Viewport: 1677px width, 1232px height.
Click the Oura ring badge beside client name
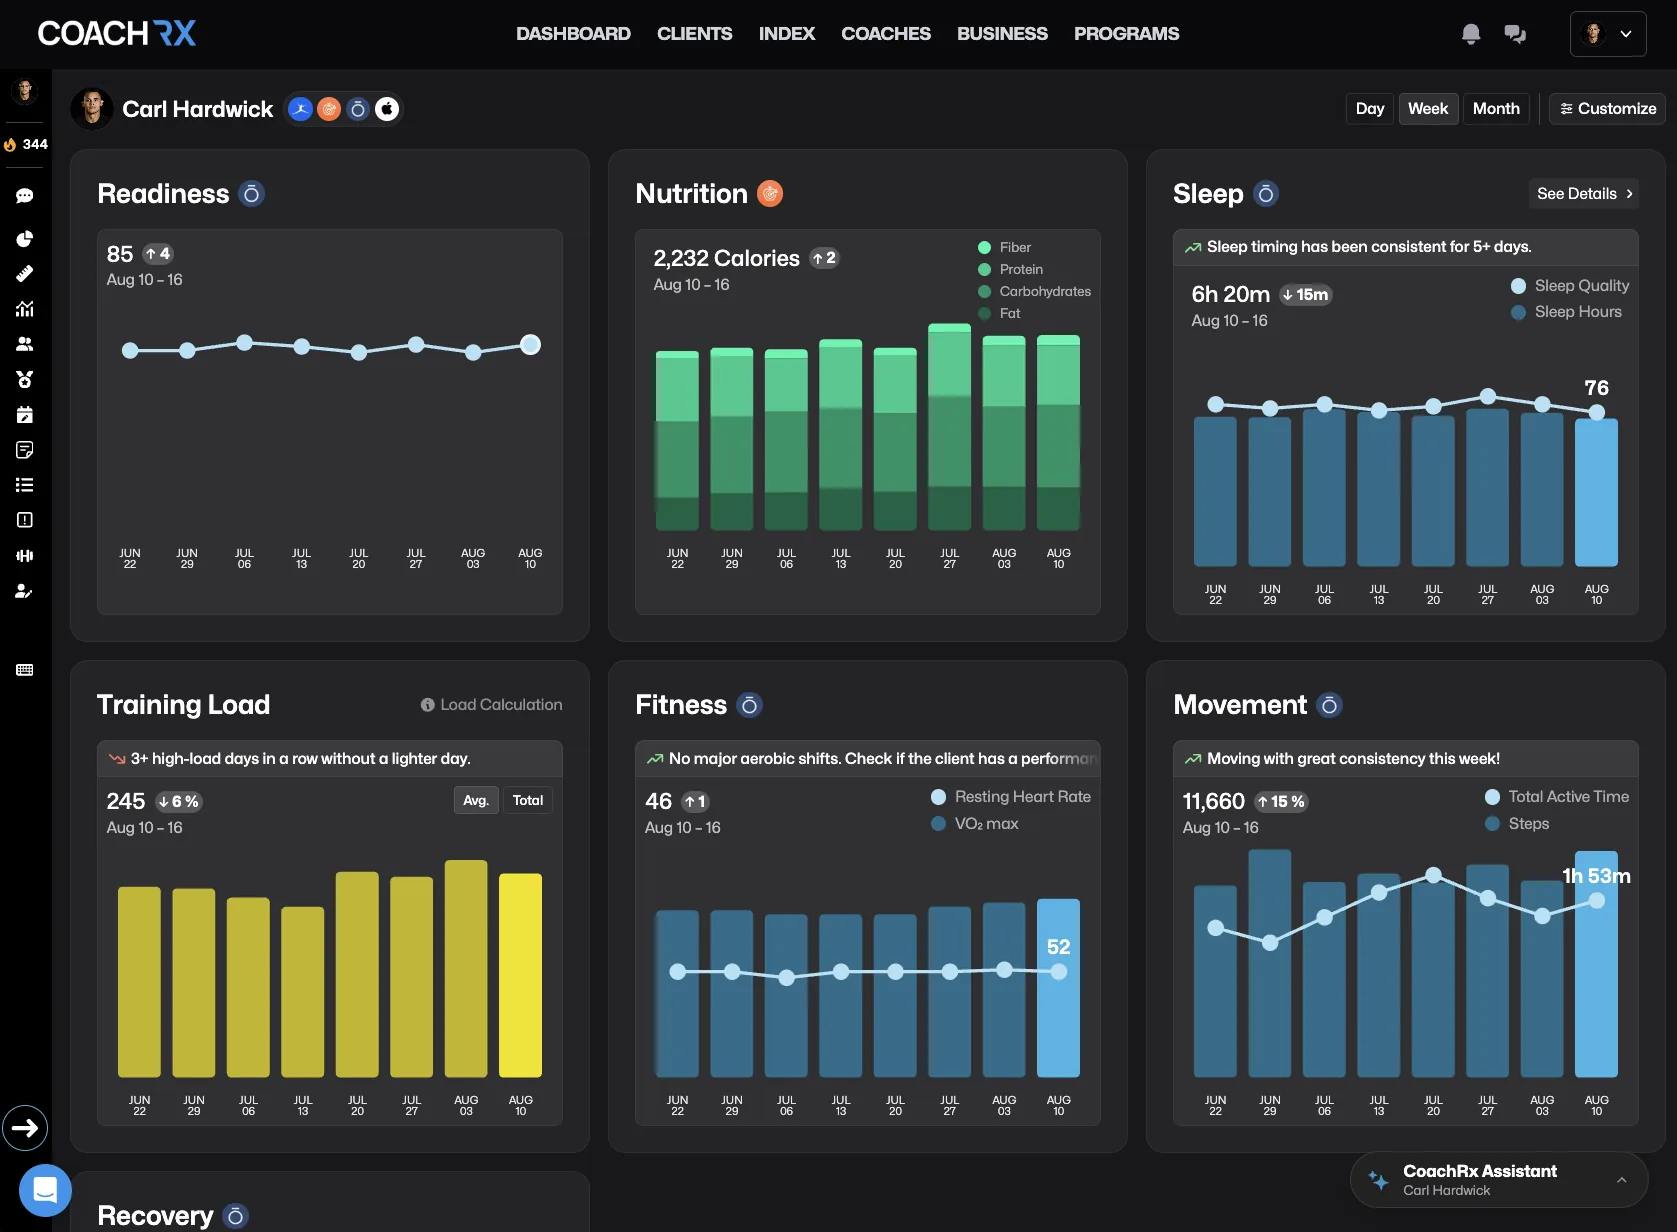358,109
